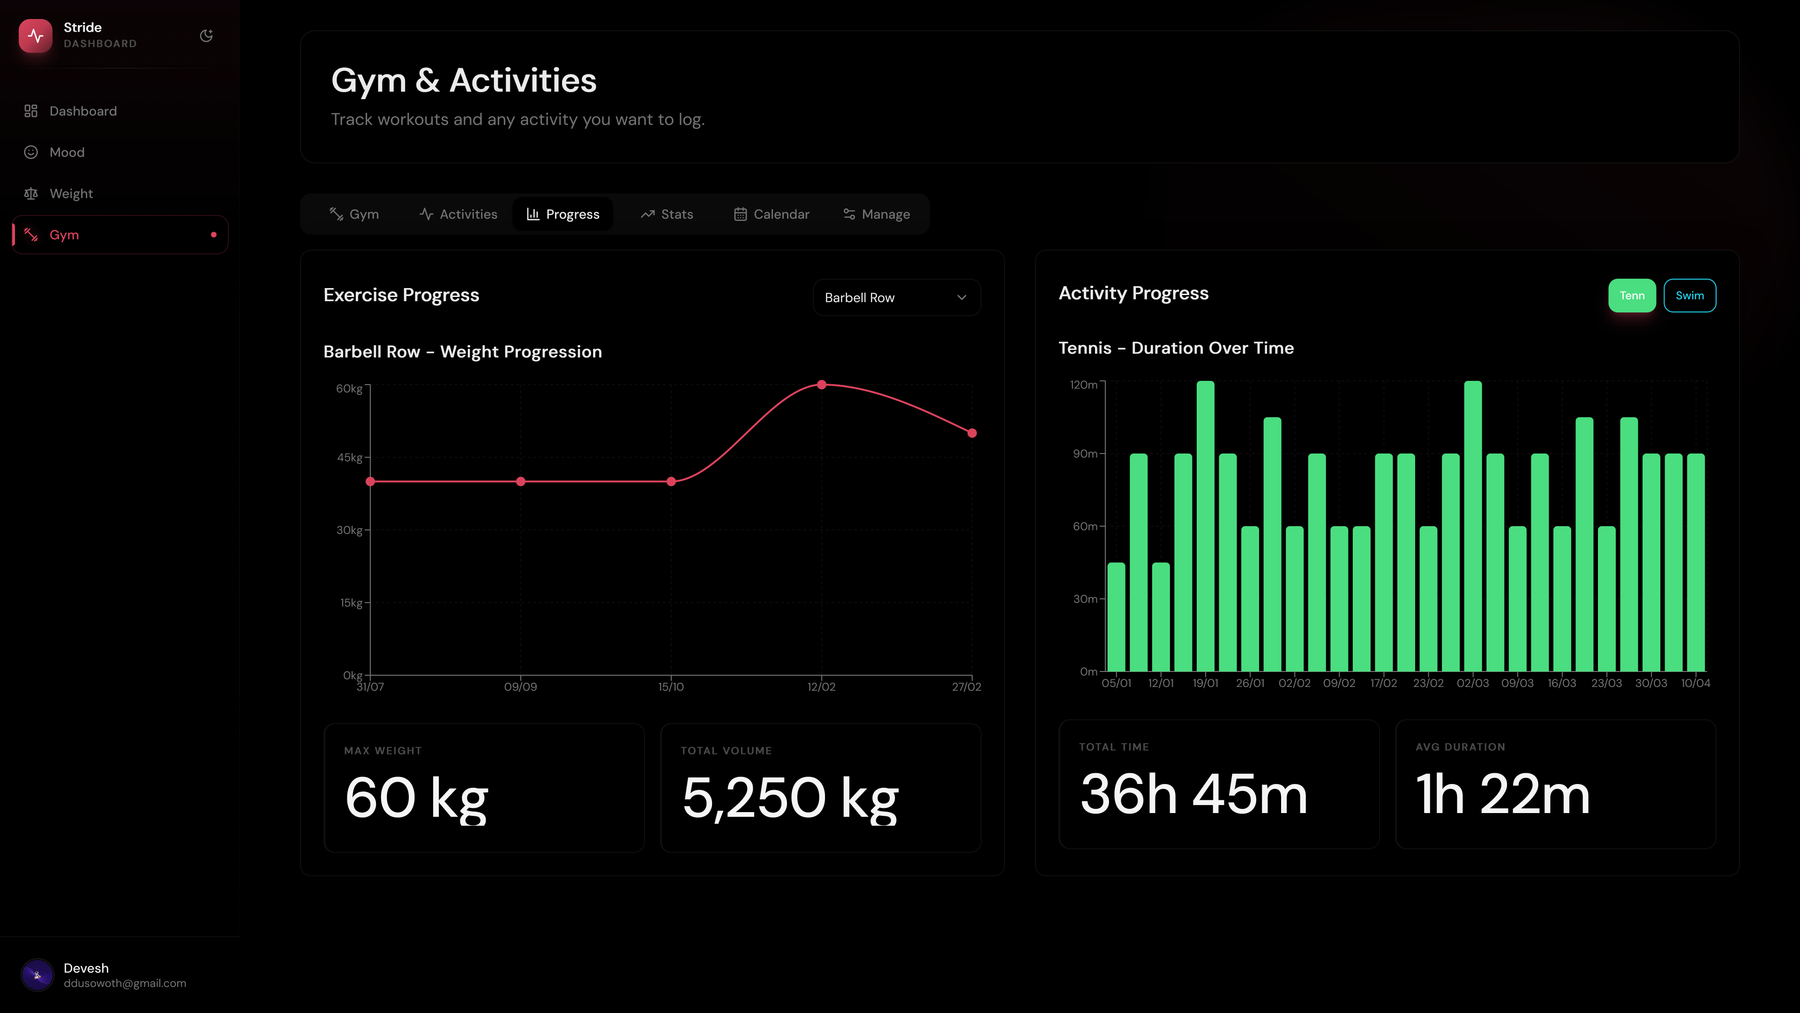The width and height of the screenshot is (1800, 1013).
Task: Click the sliders icon in Manage tab
Action: coord(849,214)
